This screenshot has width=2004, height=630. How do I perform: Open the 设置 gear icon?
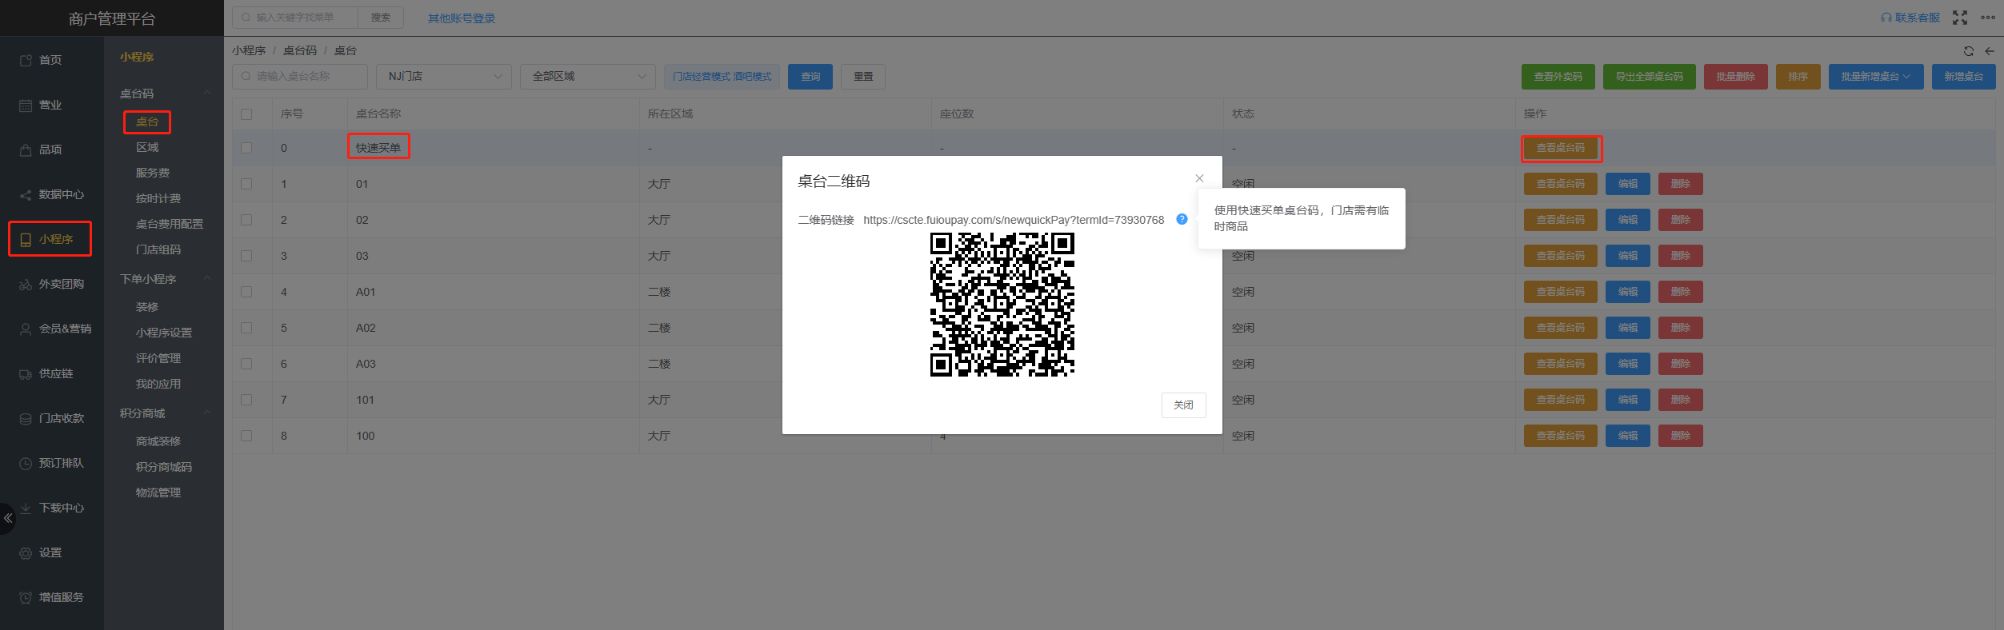point(26,553)
